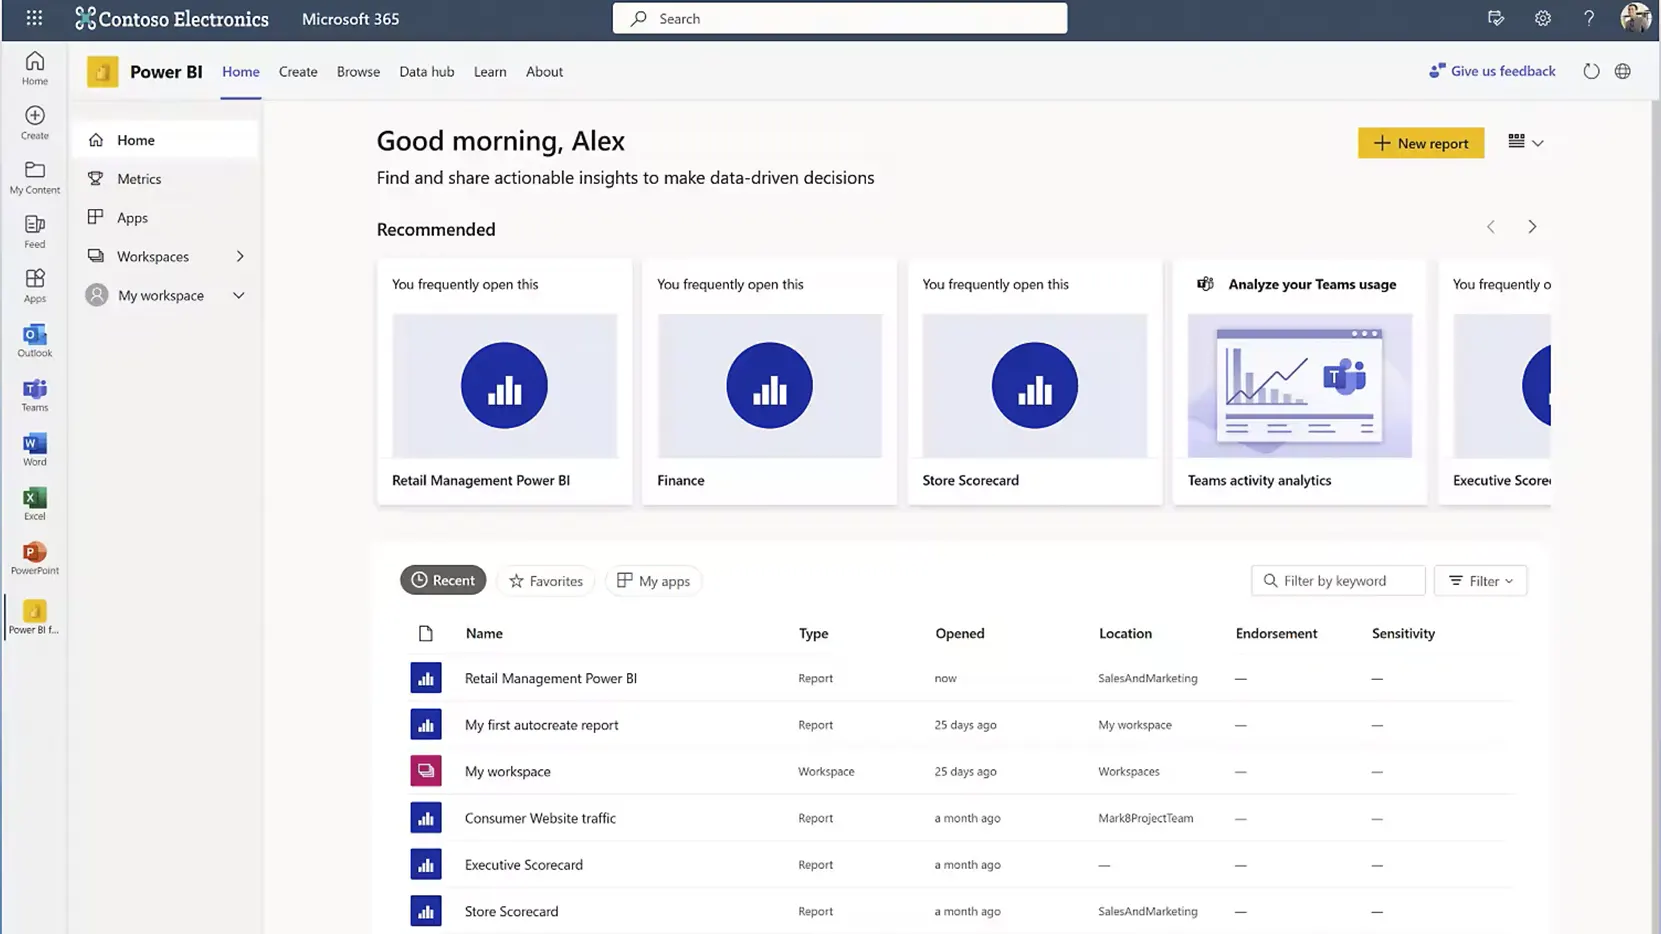The height and width of the screenshot is (934, 1661).
Task: Open the Filter dropdown
Action: click(1480, 580)
